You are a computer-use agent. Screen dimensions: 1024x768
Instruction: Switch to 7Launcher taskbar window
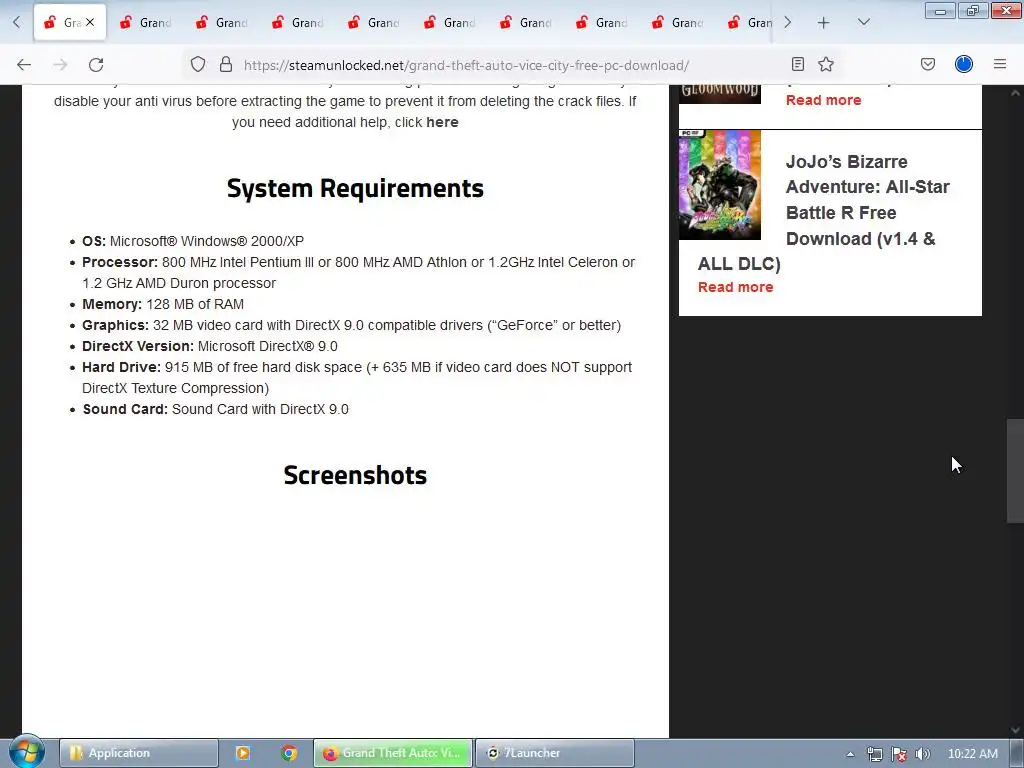pos(554,753)
